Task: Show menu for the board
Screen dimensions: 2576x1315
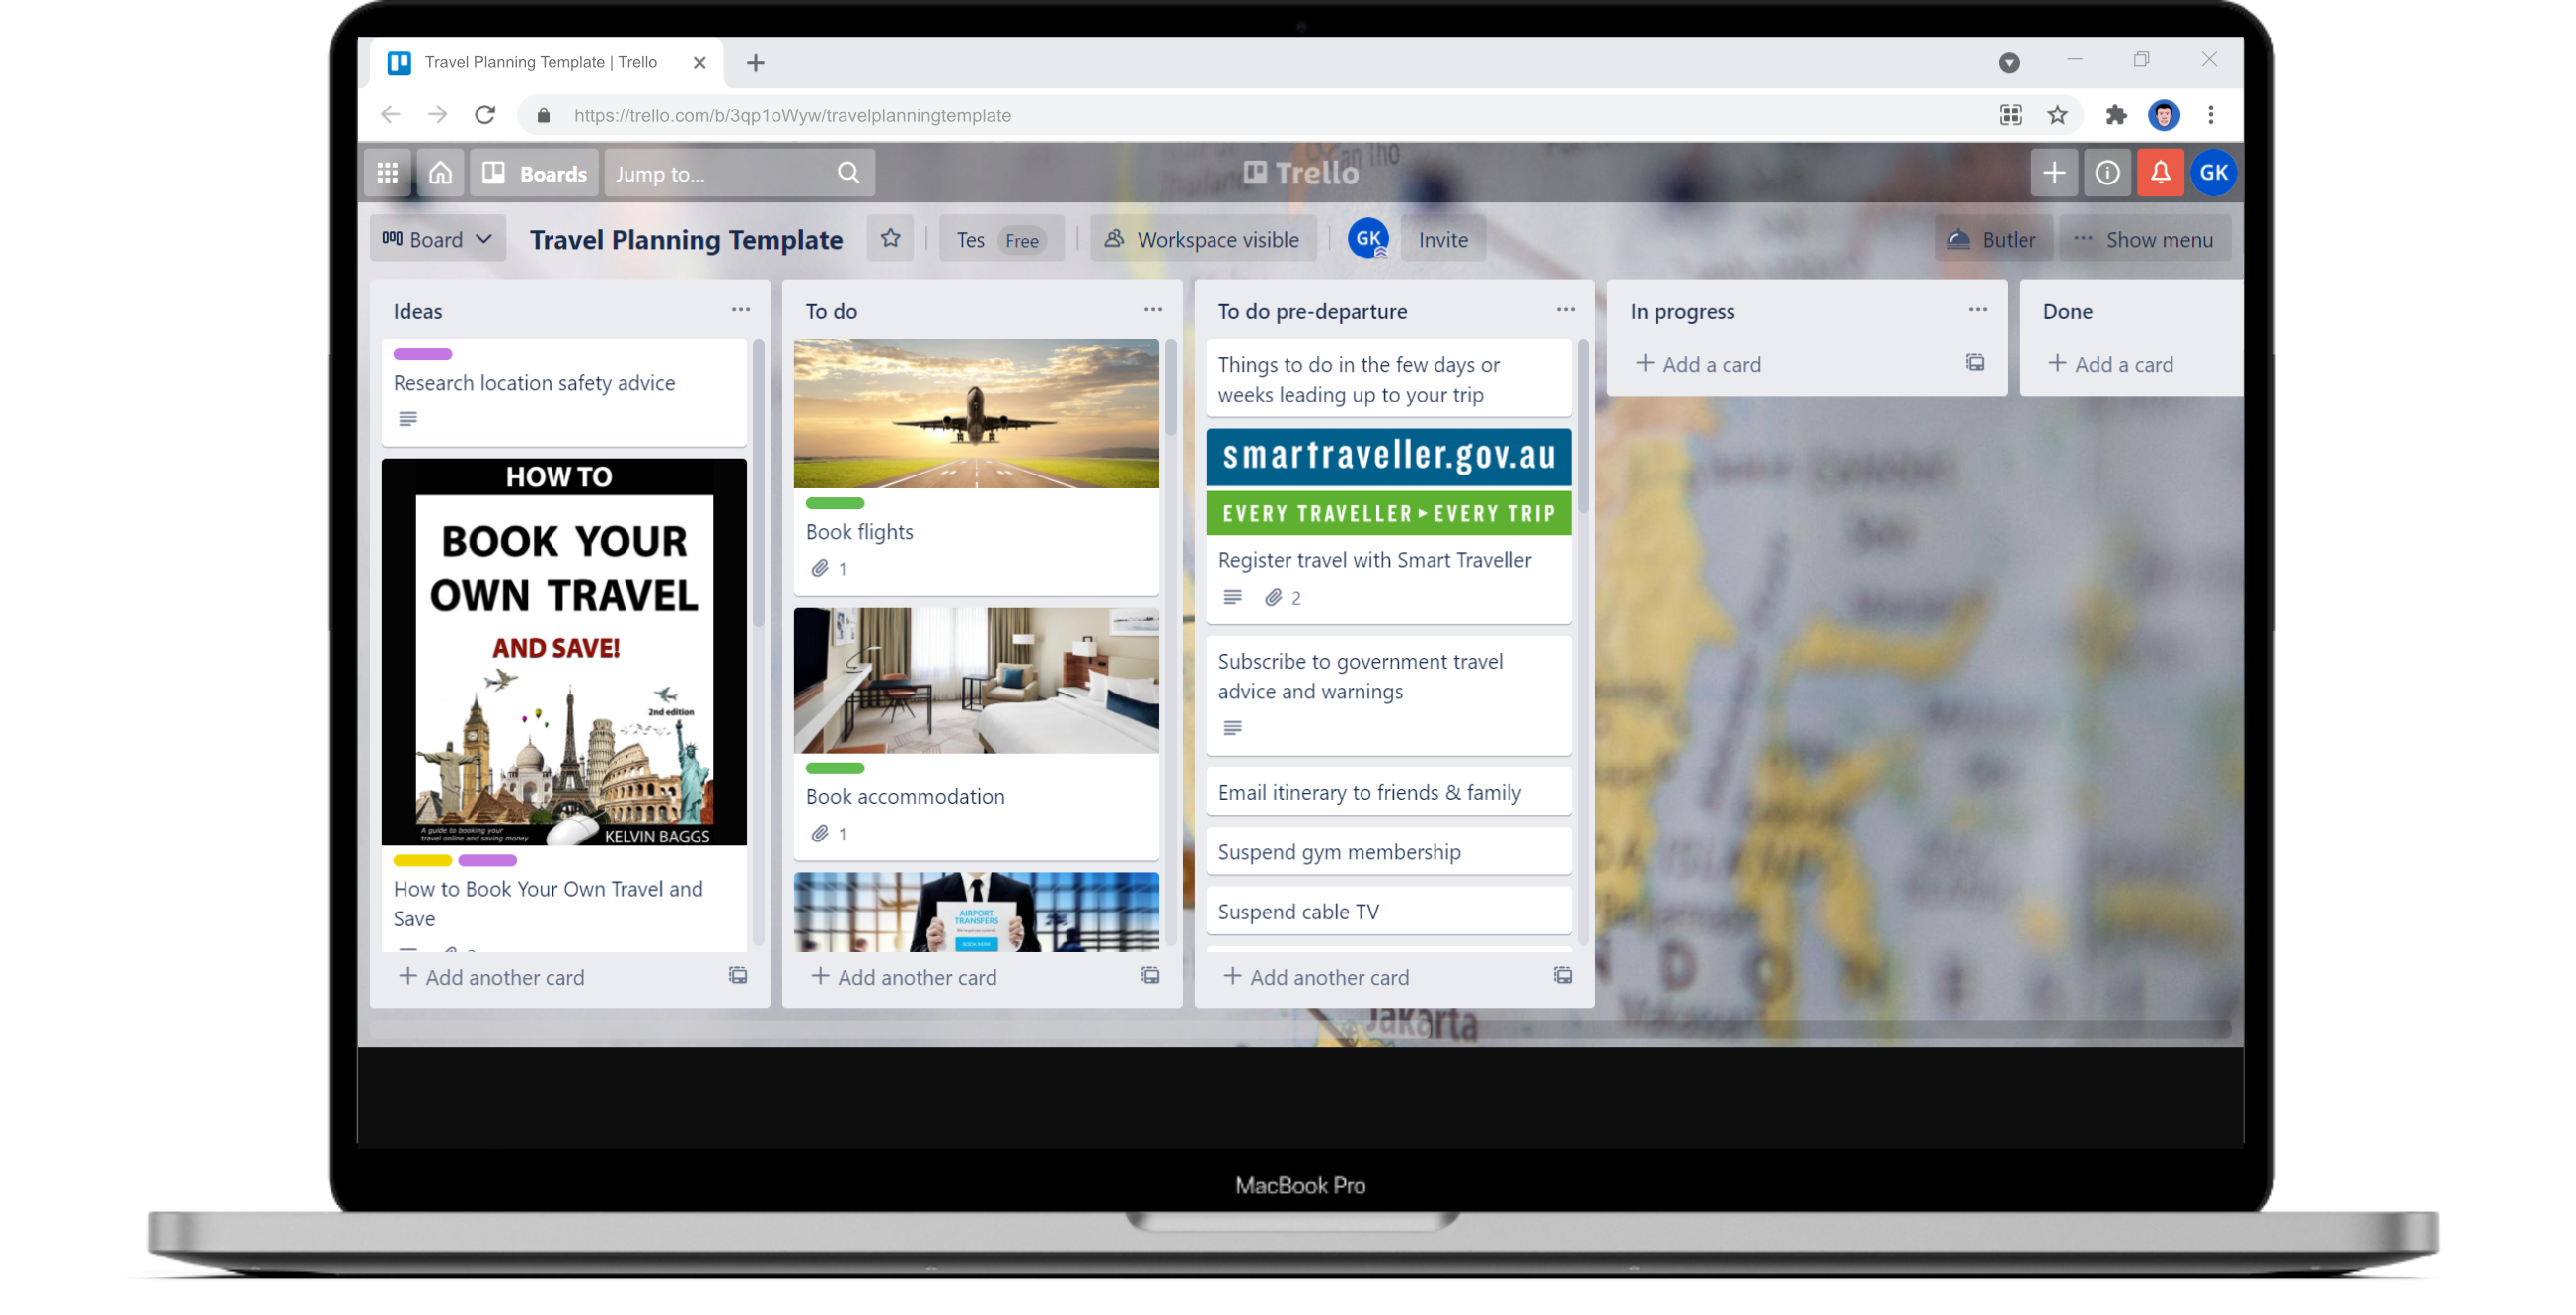Action: 2144,239
